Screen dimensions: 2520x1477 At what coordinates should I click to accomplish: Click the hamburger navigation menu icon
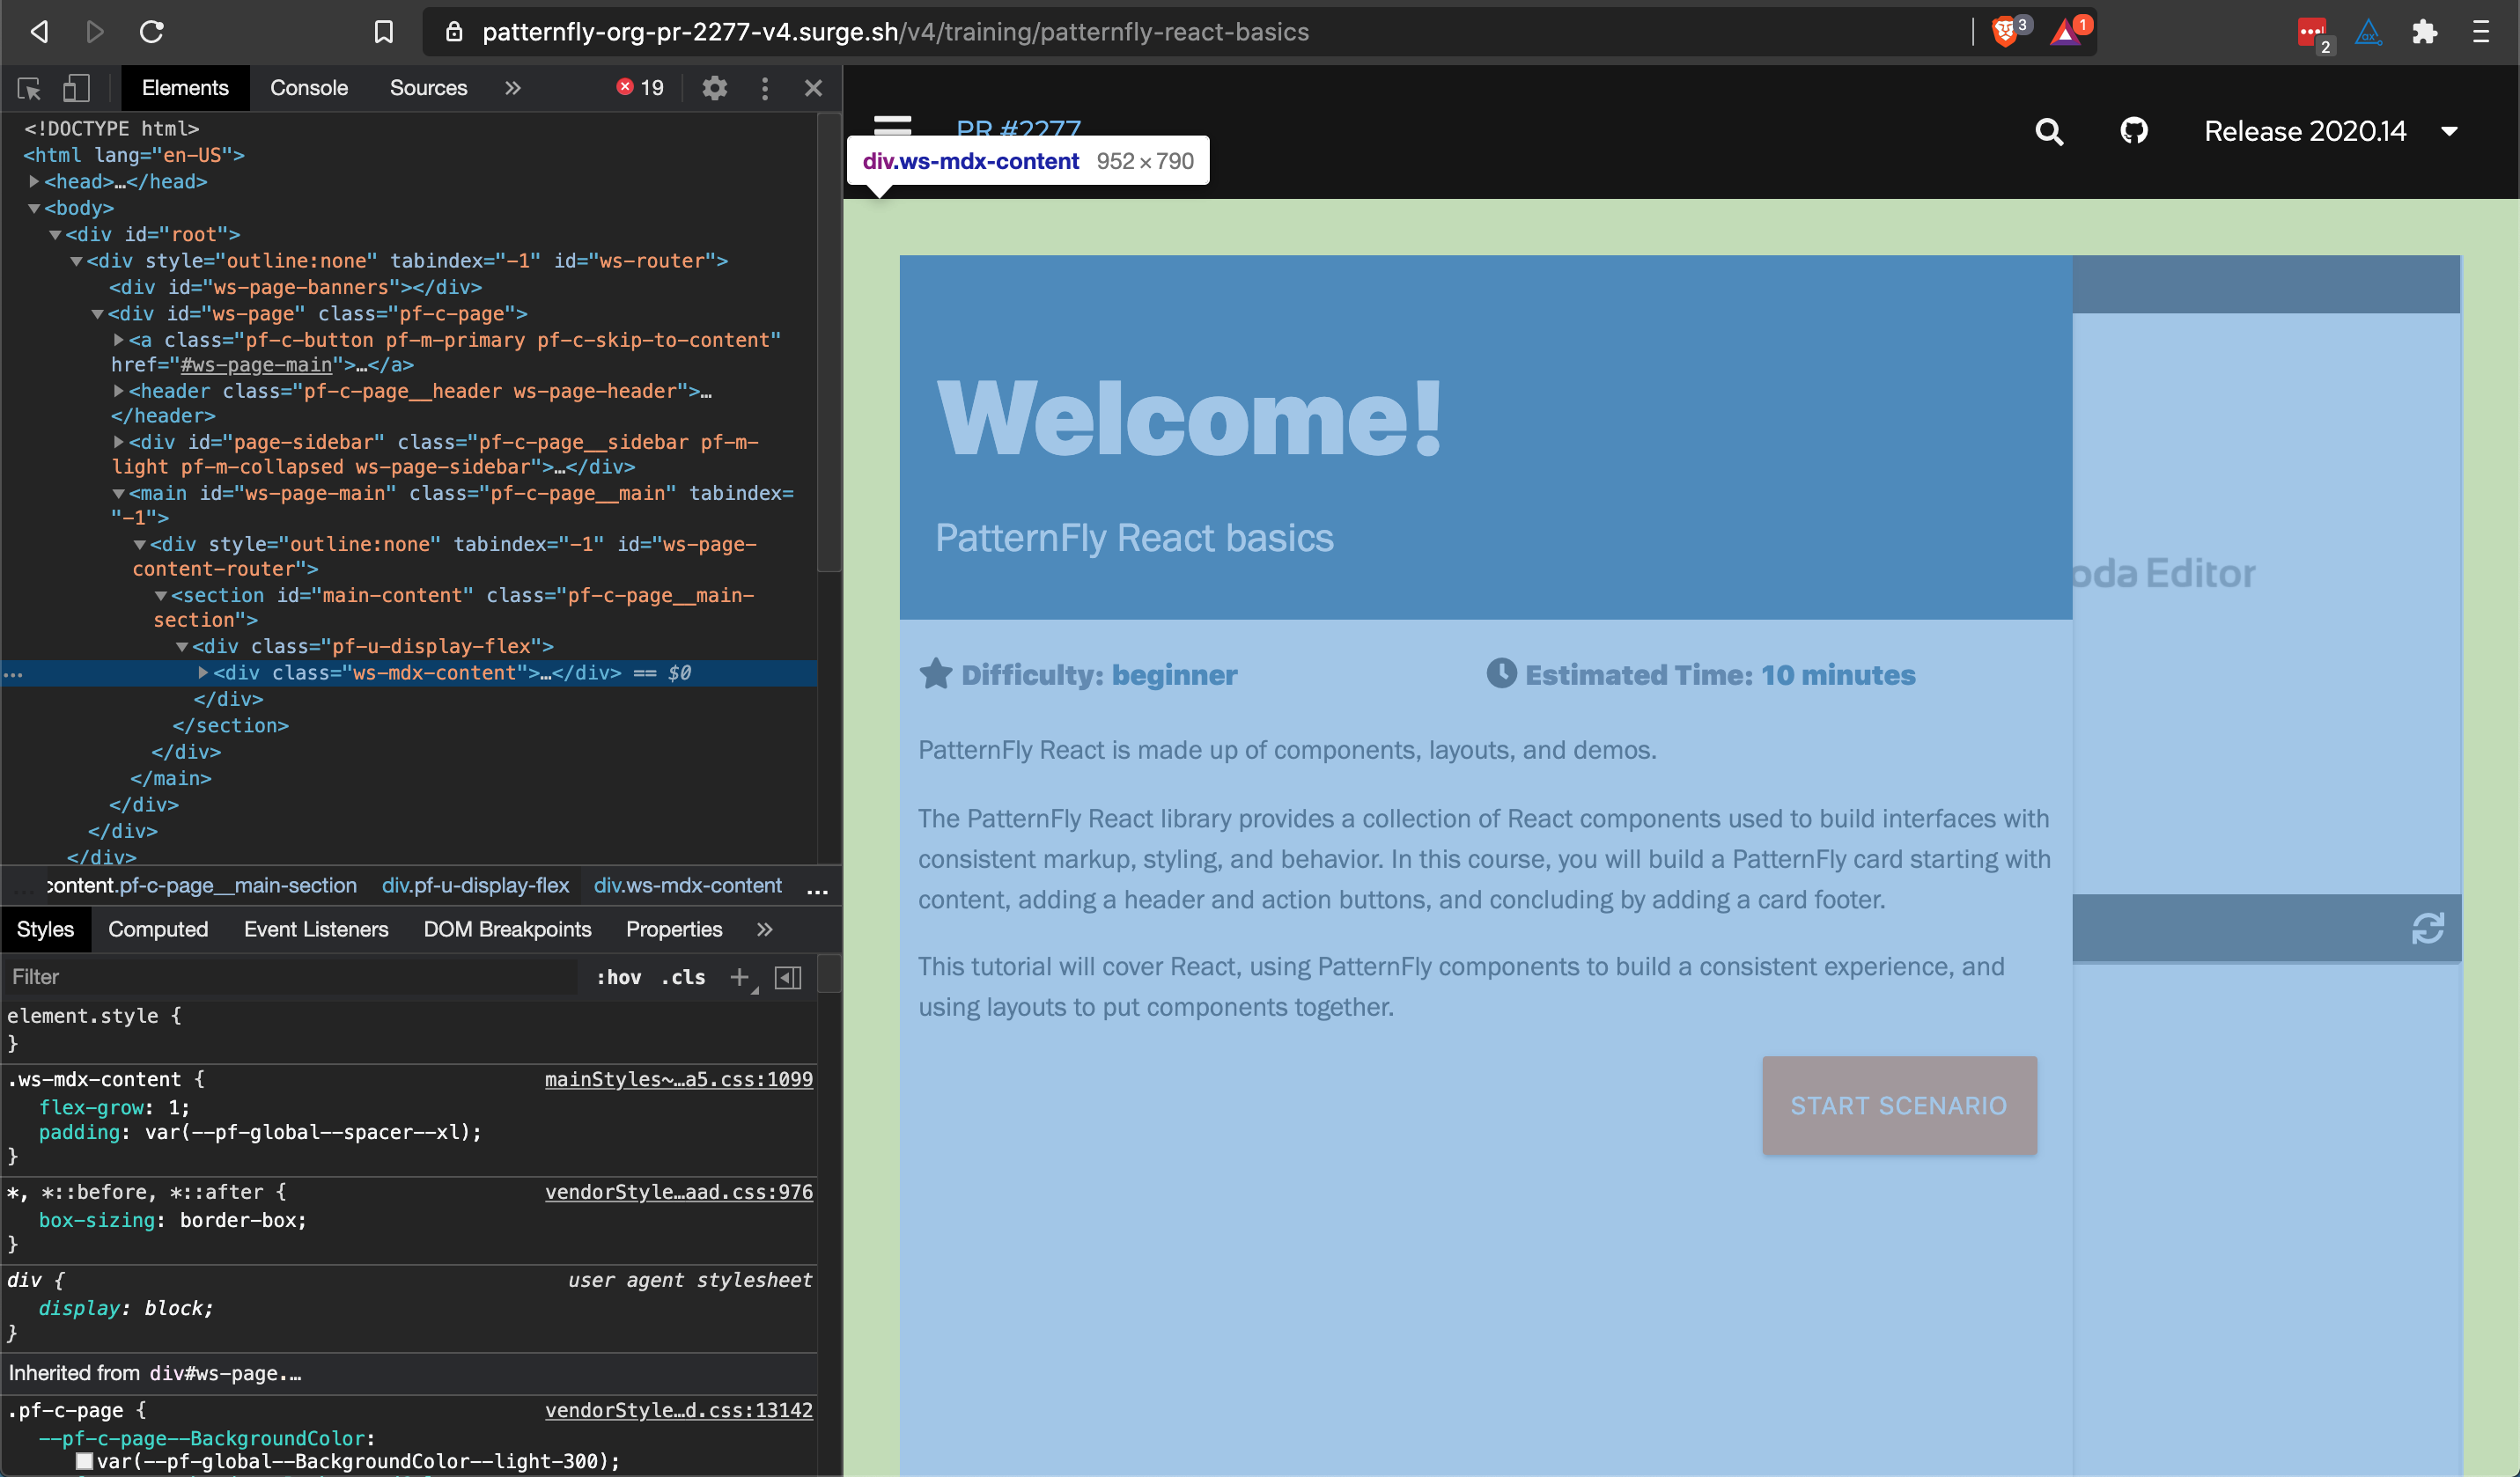click(892, 125)
